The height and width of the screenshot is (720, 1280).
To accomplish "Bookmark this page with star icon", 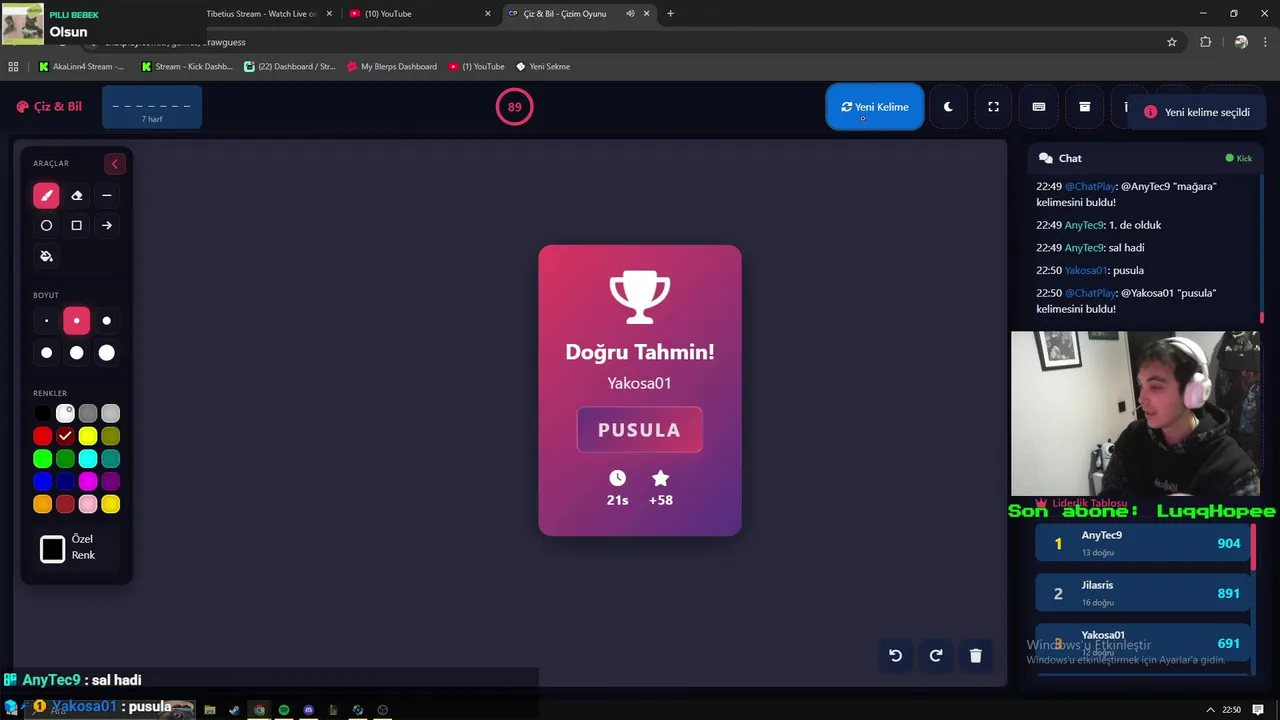I will 1172,42.
